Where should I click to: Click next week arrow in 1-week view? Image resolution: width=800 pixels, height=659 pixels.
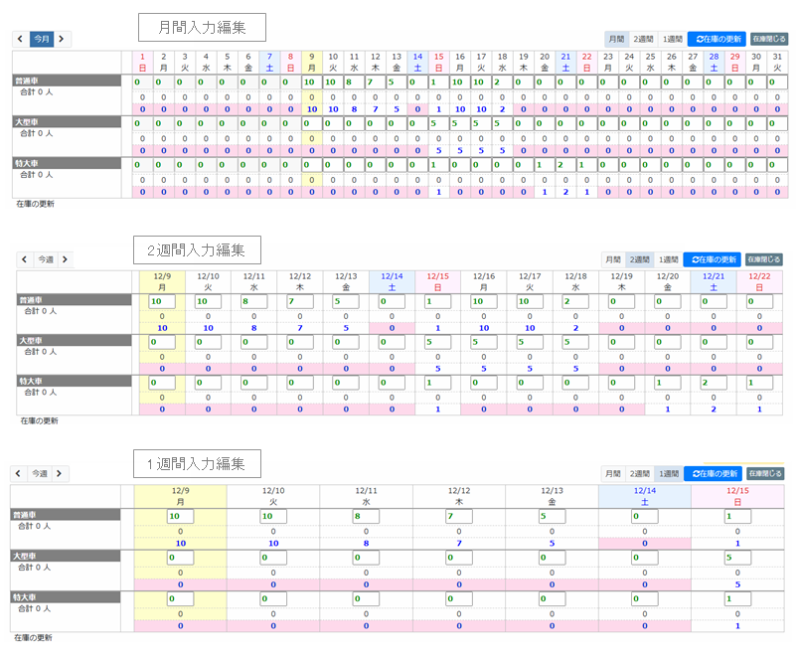pyautogui.click(x=60, y=473)
